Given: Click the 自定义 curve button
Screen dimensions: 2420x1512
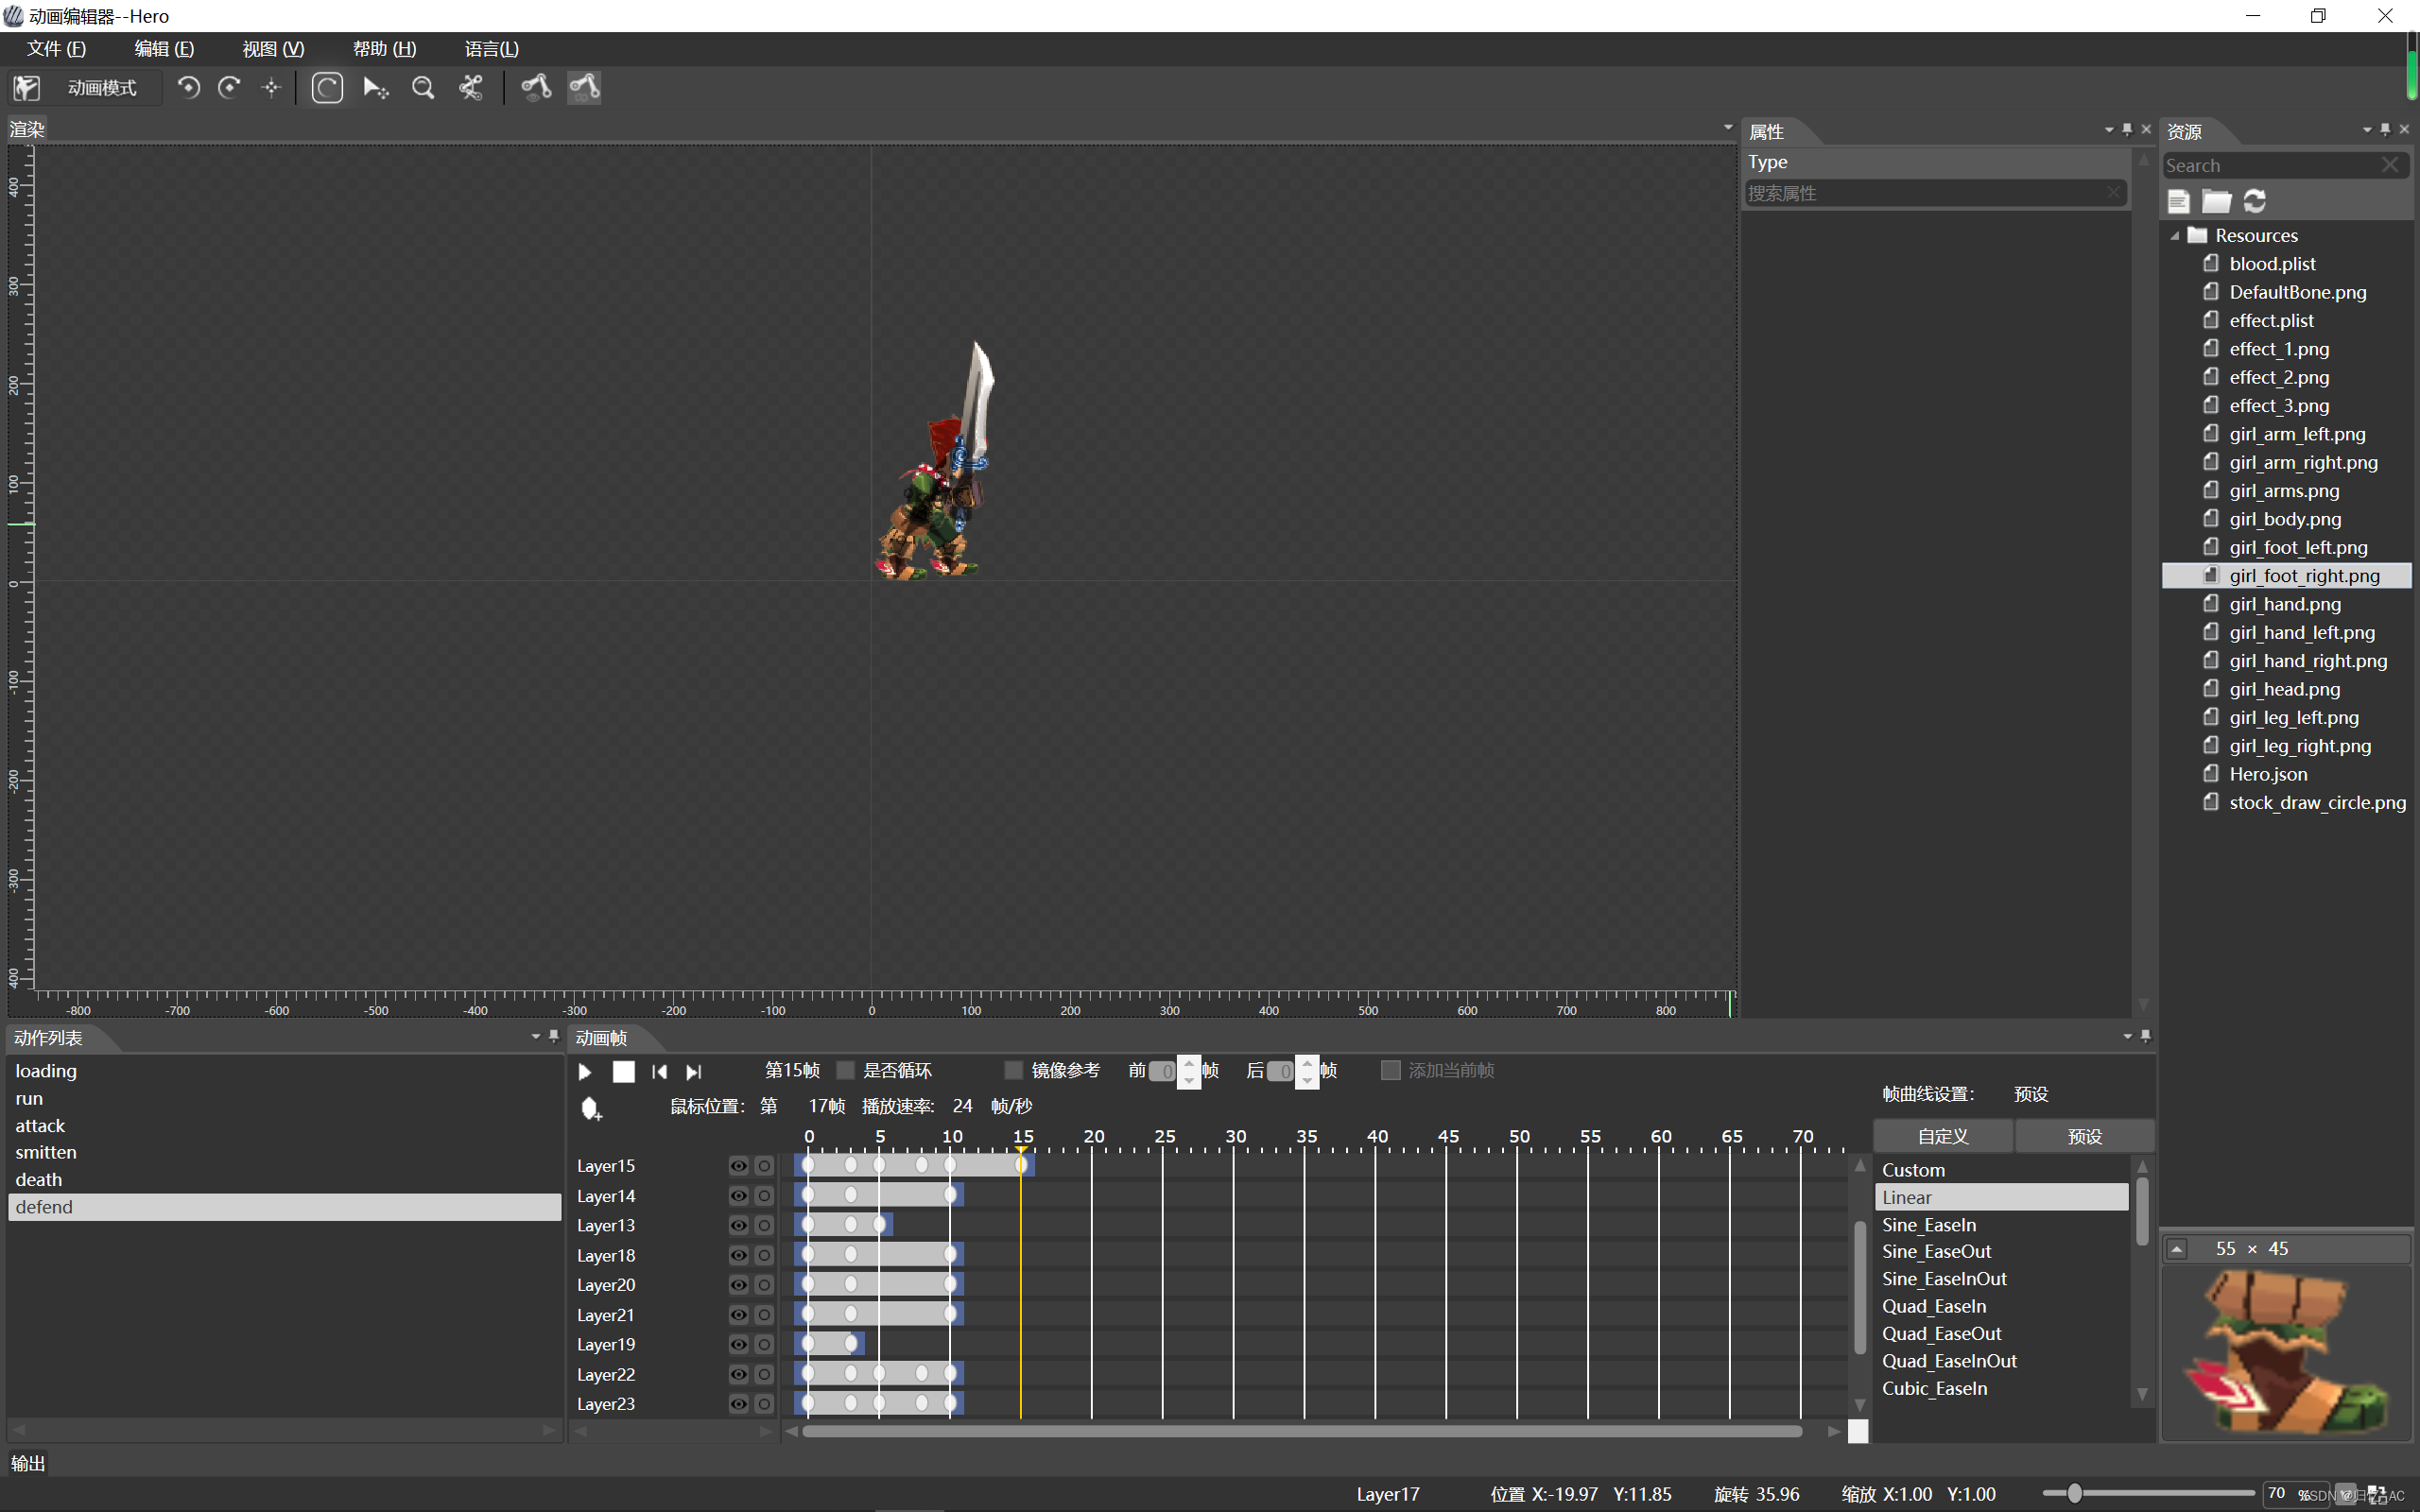Looking at the screenshot, I should (x=1943, y=1137).
